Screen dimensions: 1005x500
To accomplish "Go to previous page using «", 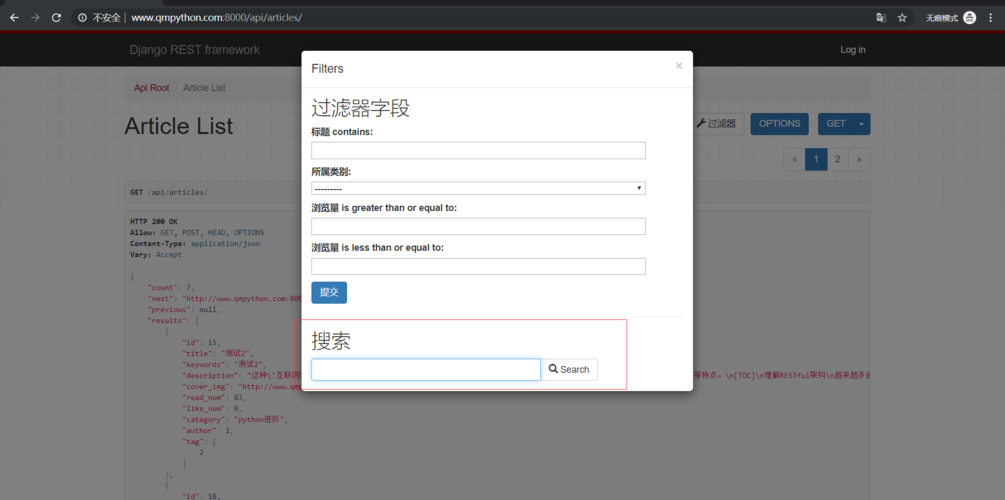I will click(x=794, y=160).
